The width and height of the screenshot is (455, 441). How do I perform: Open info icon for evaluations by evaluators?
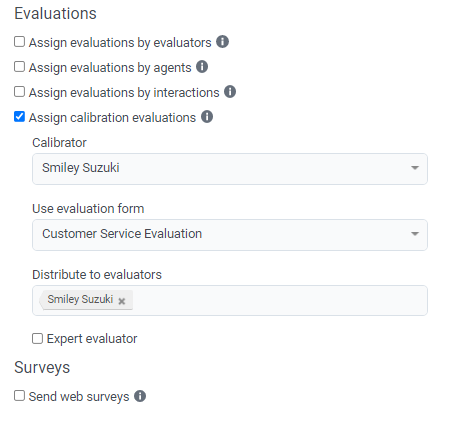pos(222,42)
